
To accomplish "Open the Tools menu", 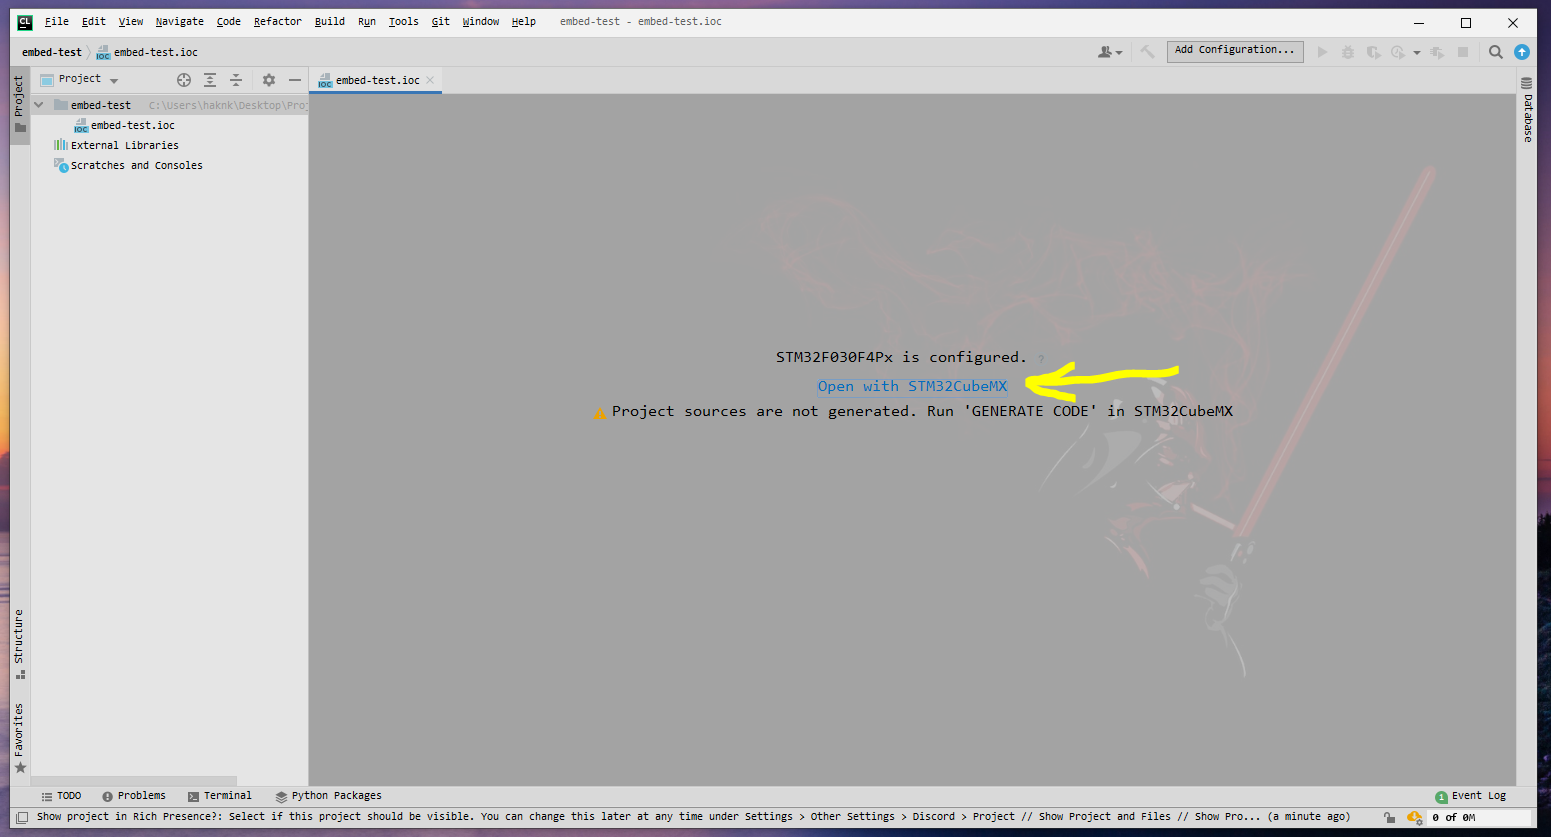I will pos(404,21).
